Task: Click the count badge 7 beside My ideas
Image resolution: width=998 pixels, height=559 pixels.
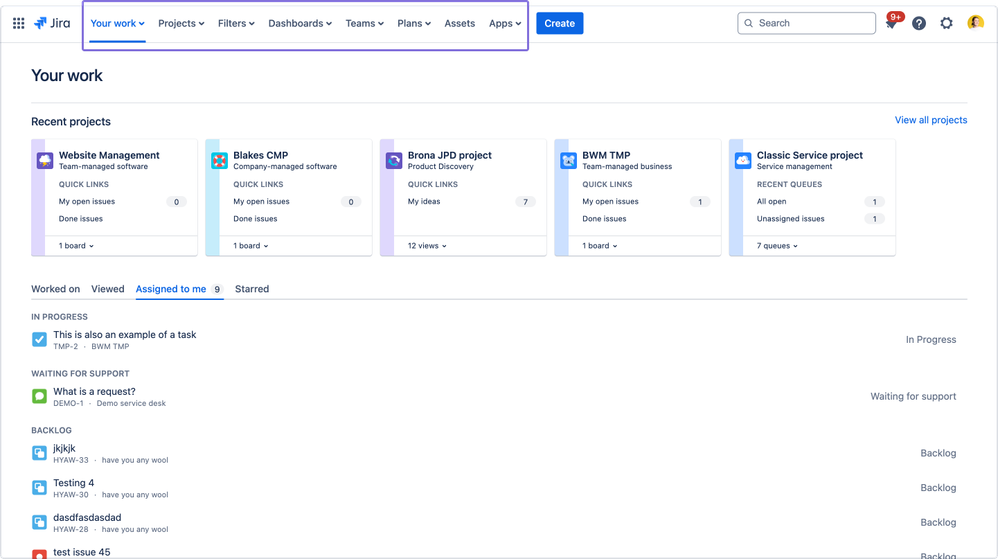Action: click(525, 202)
